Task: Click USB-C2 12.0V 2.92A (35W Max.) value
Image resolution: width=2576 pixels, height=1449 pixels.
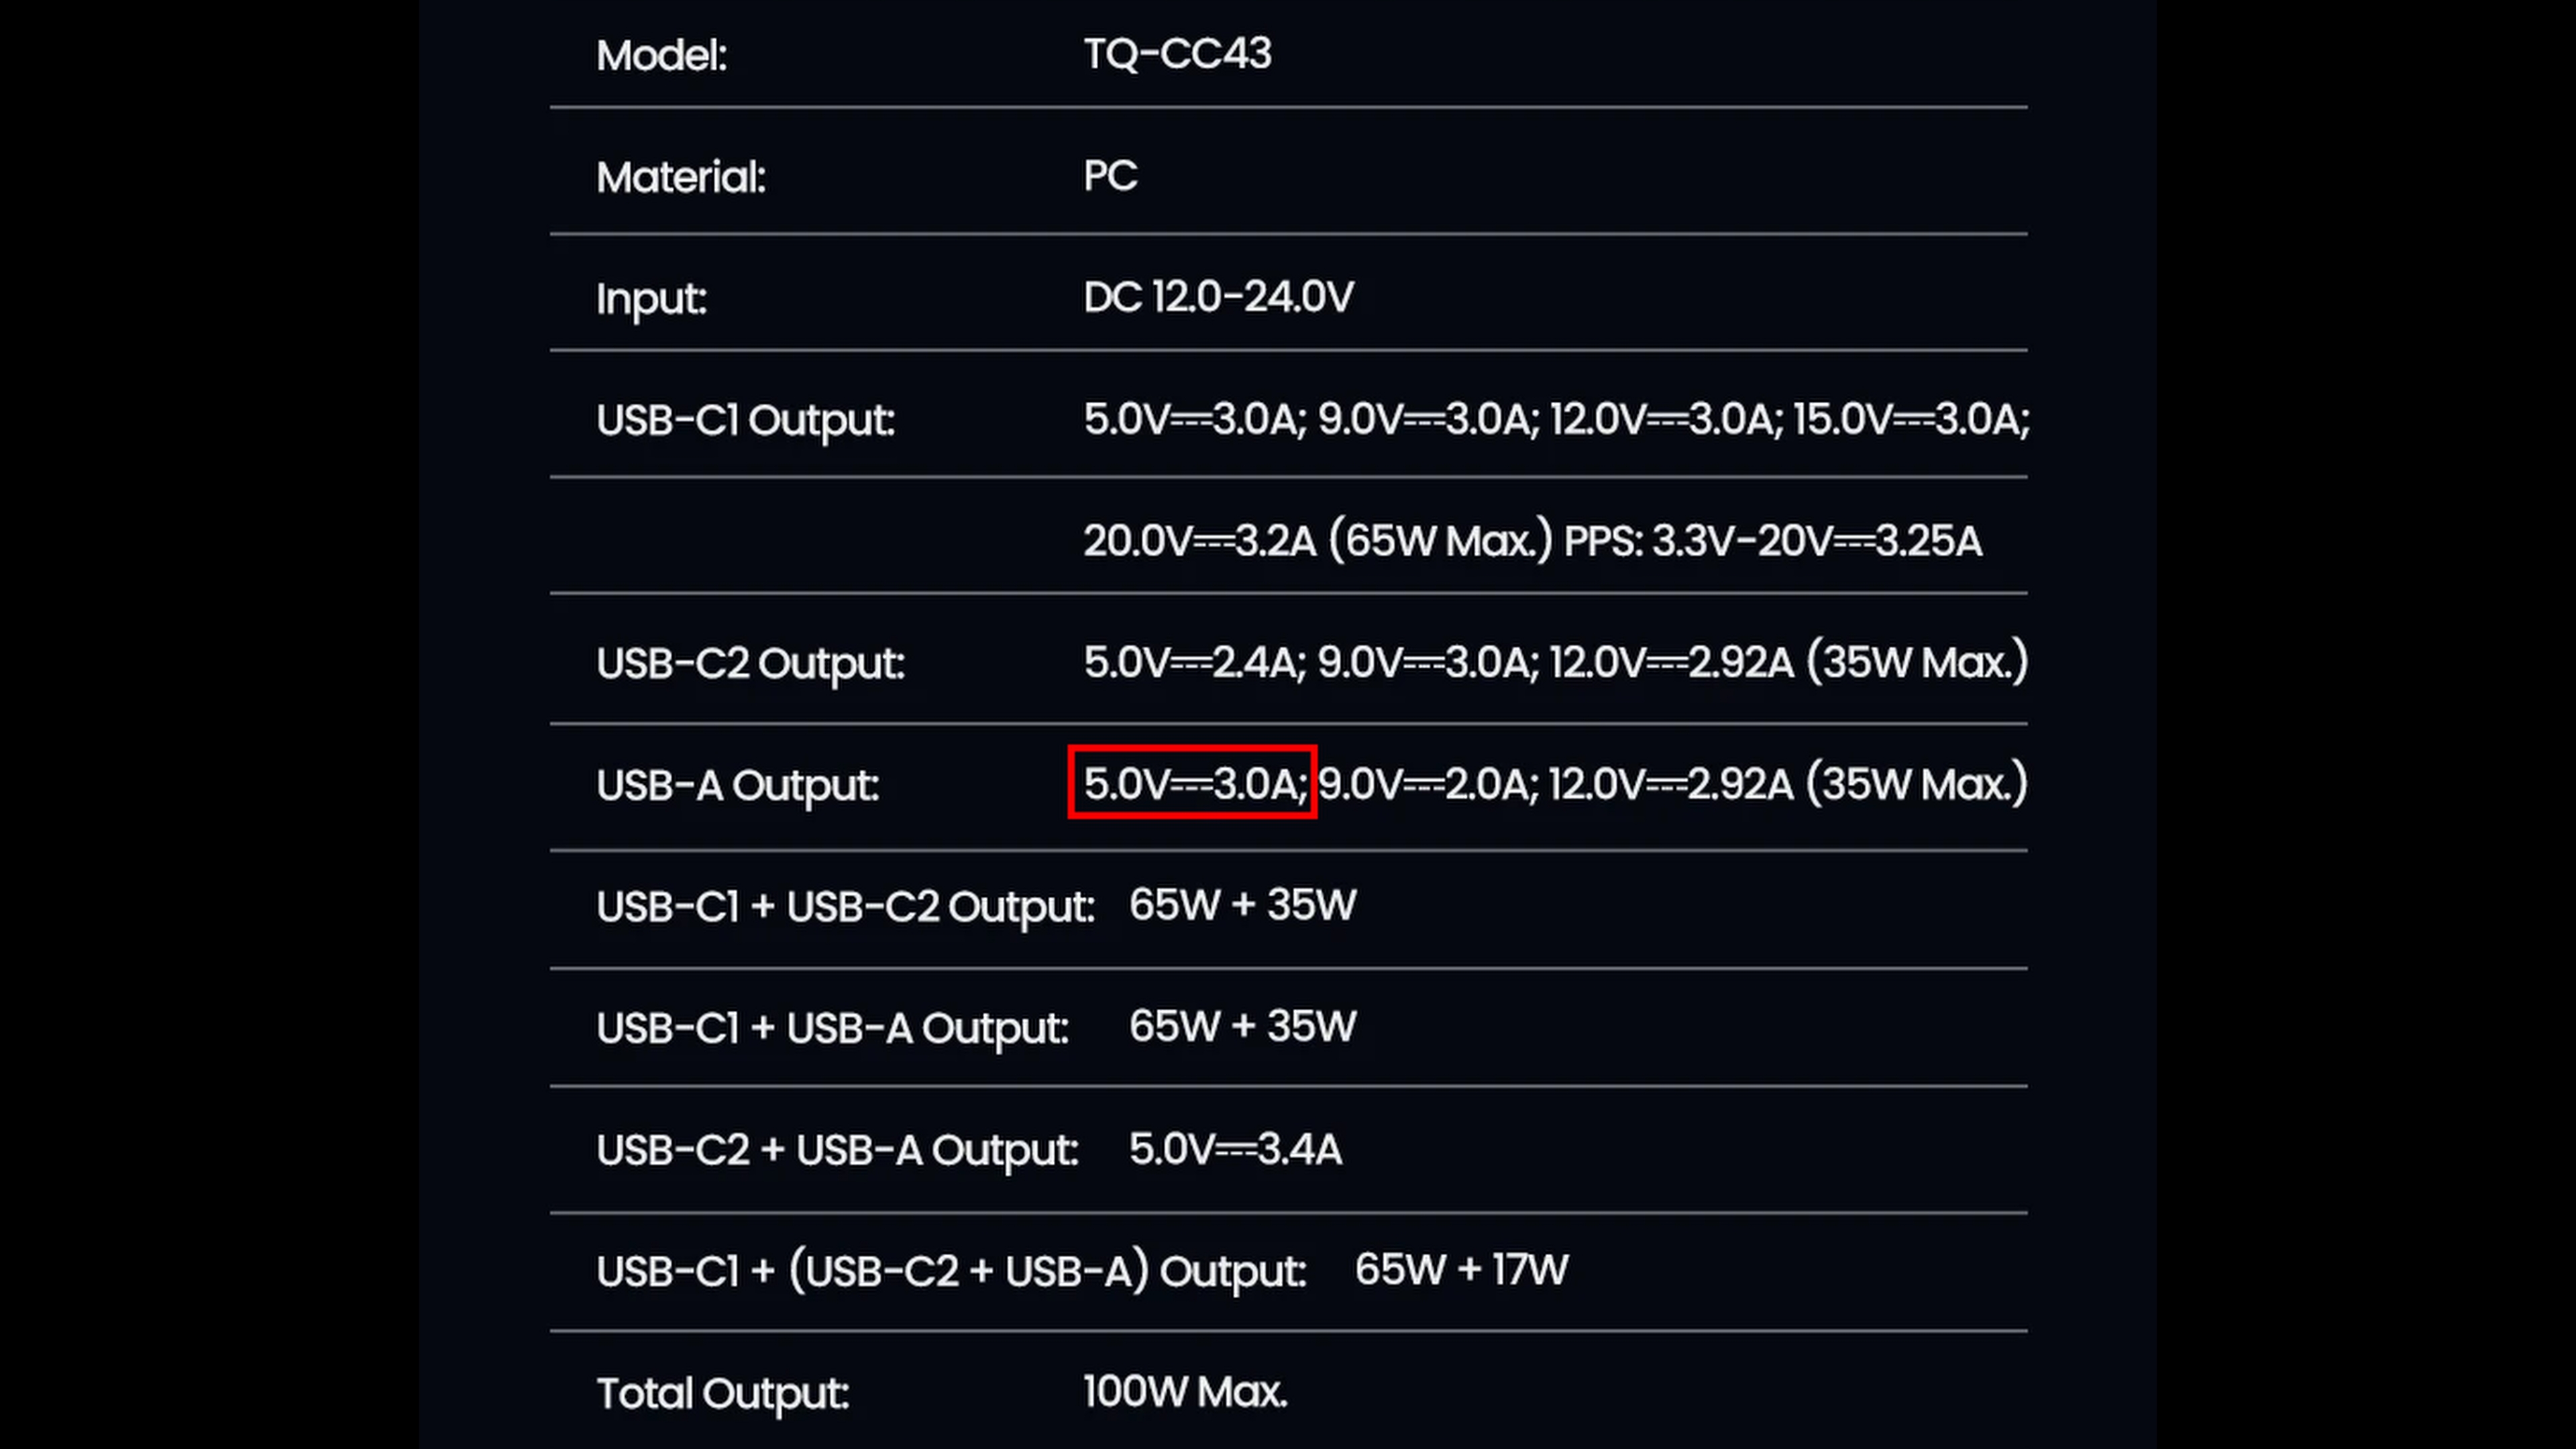Action: (x=1788, y=662)
